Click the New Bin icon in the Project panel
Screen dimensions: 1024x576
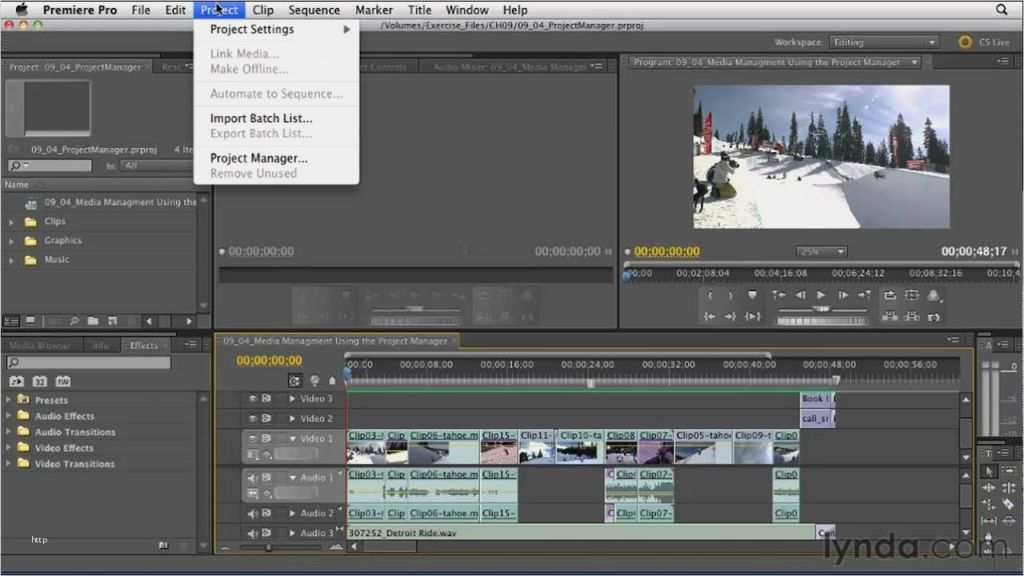pyautogui.click(x=93, y=321)
